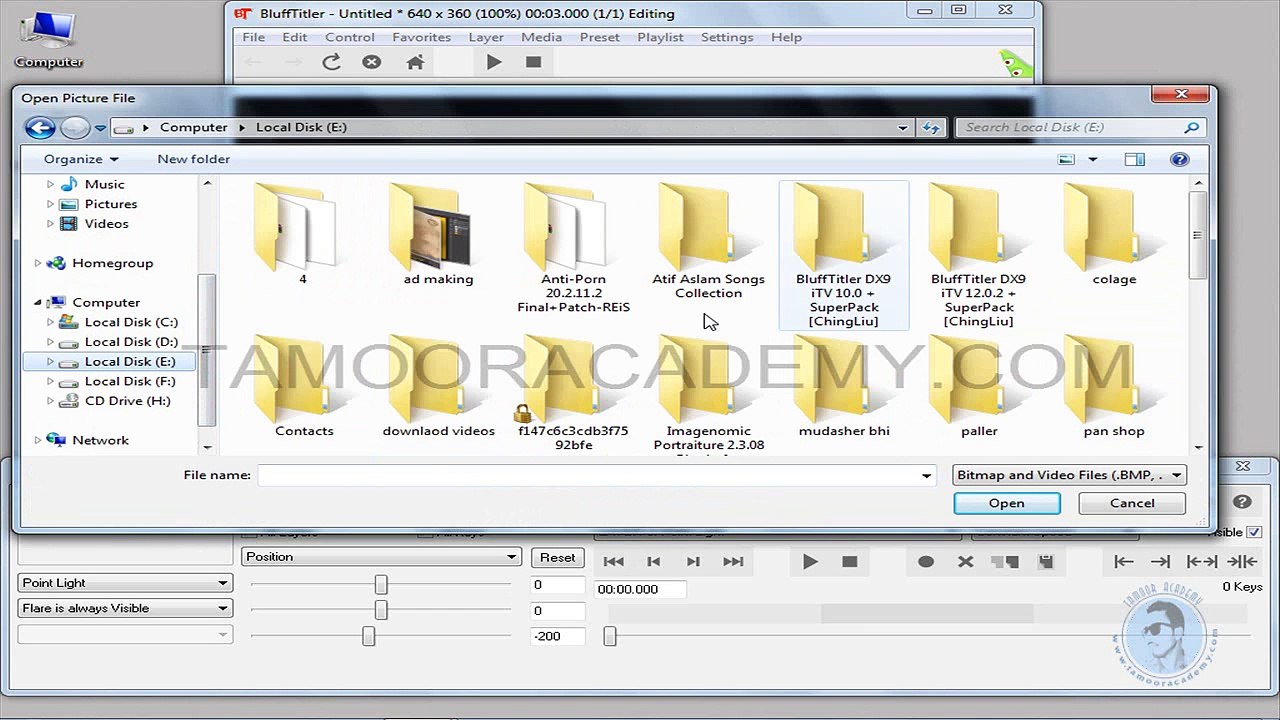The height and width of the screenshot is (720, 1280).
Task: Select the Atif Aslam Songs Collection folder
Action: (x=708, y=242)
